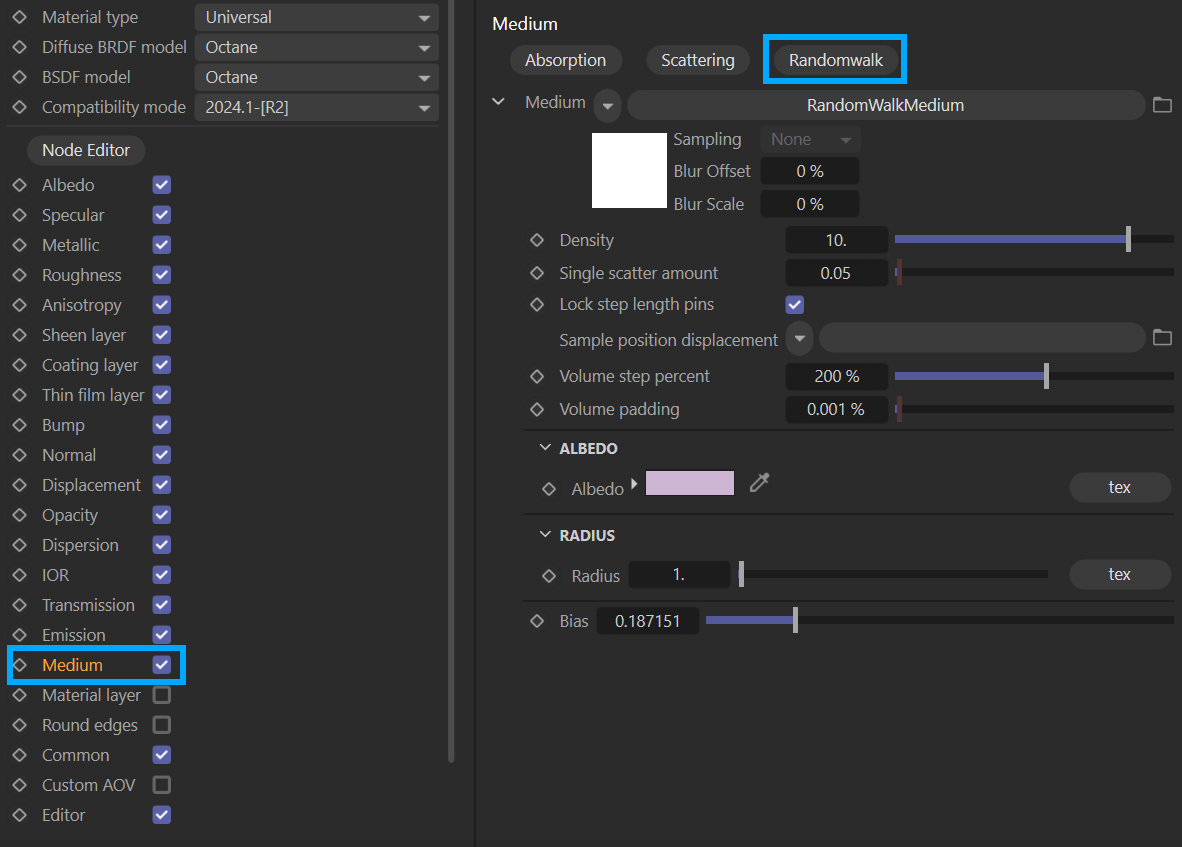Switch to the Scattering medium tab
Viewport: 1182px width, 847px height.
[697, 60]
